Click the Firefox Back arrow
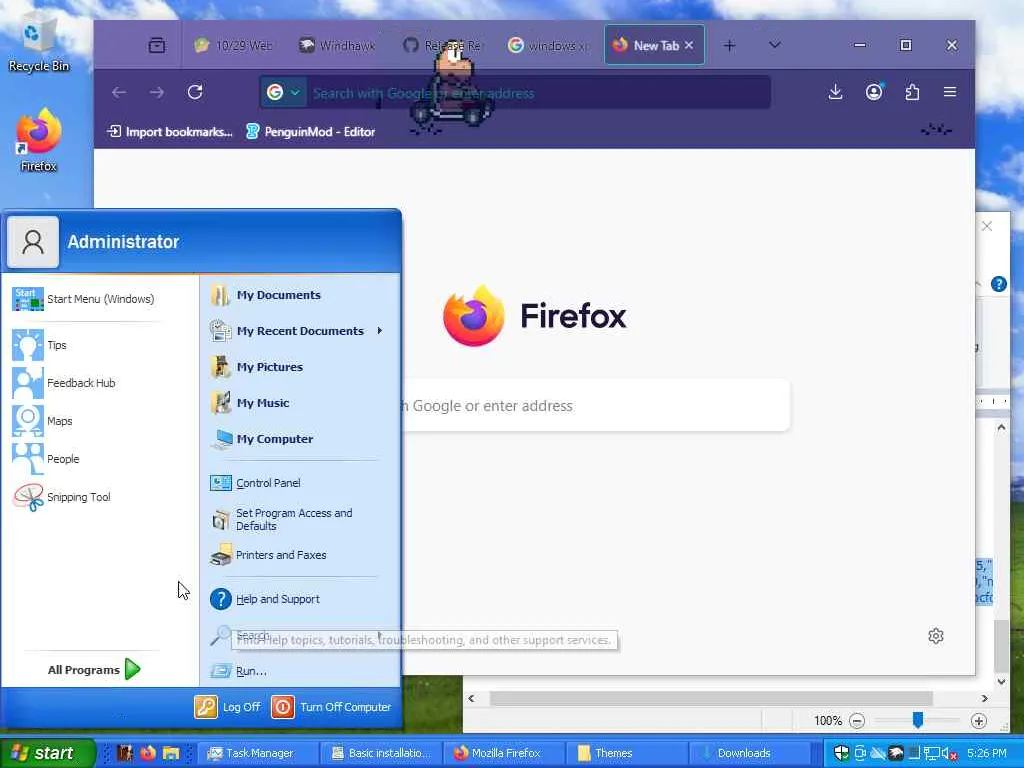1024x768 pixels. point(119,93)
